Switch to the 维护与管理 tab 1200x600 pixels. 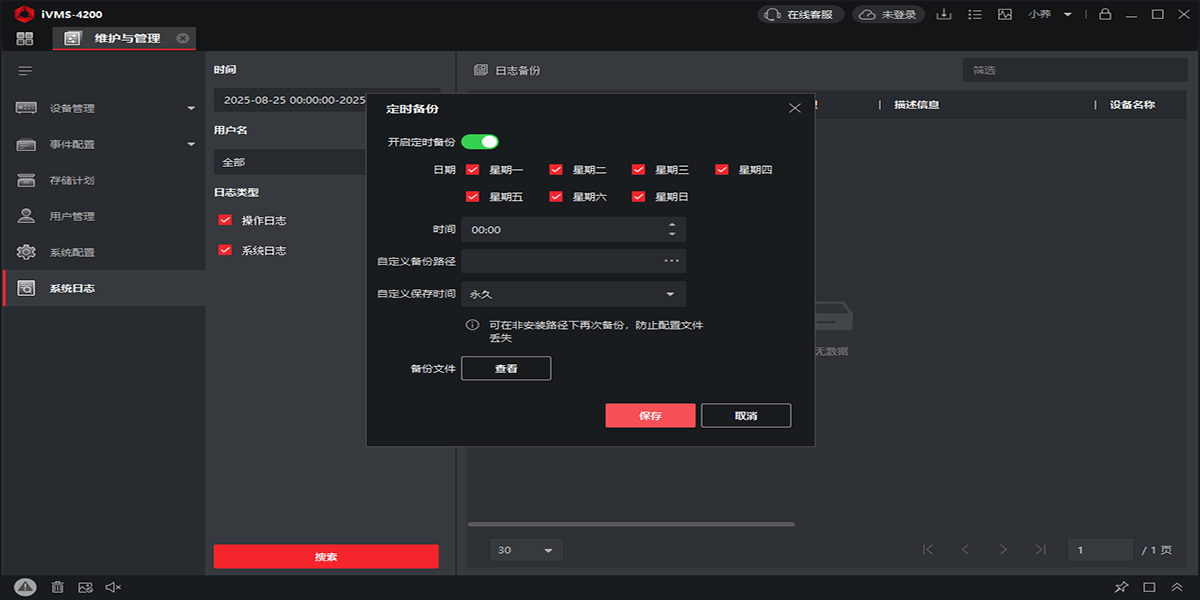pyautogui.click(x=125, y=38)
